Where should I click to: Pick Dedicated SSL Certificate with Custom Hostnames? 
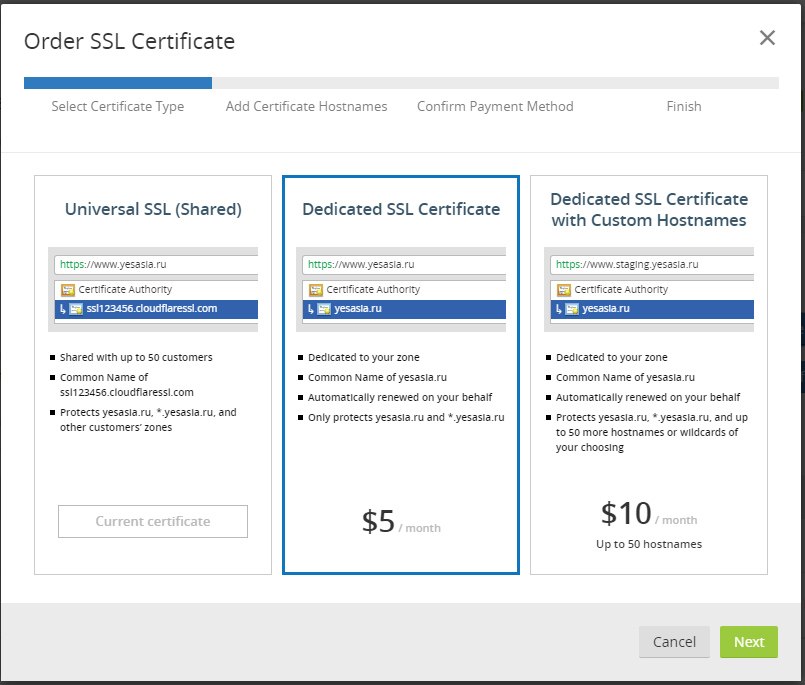pyautogui.click(x=649, y=209)
